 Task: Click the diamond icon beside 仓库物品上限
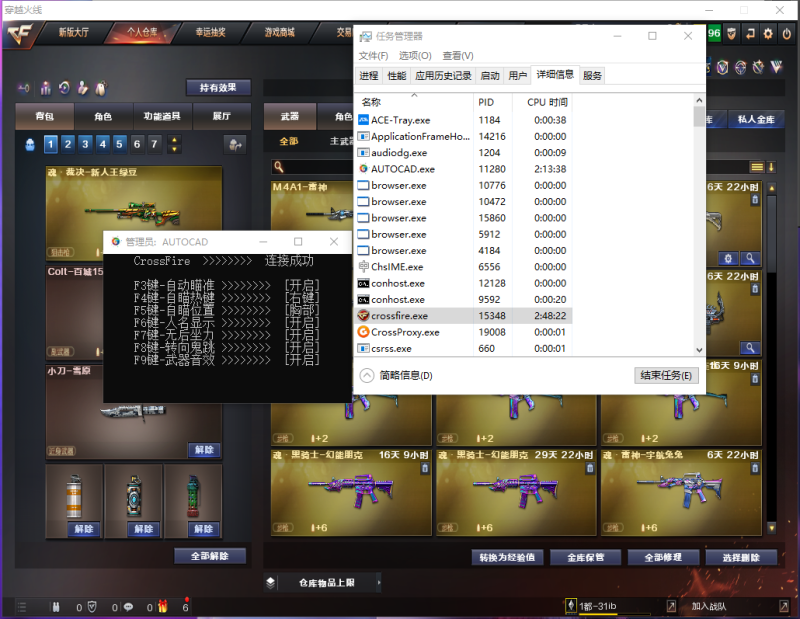[x=270, y=581]
